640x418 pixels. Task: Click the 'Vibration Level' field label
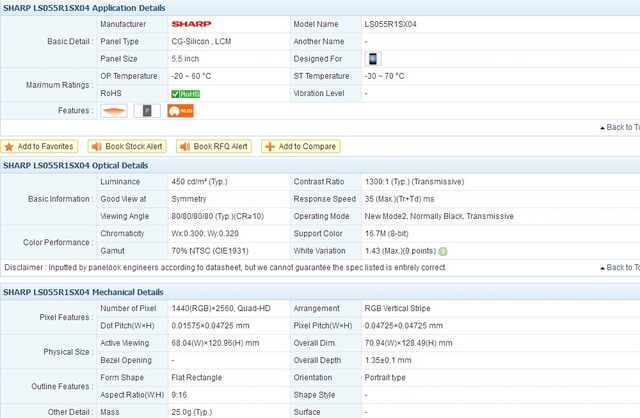click(x=319, y=93)
